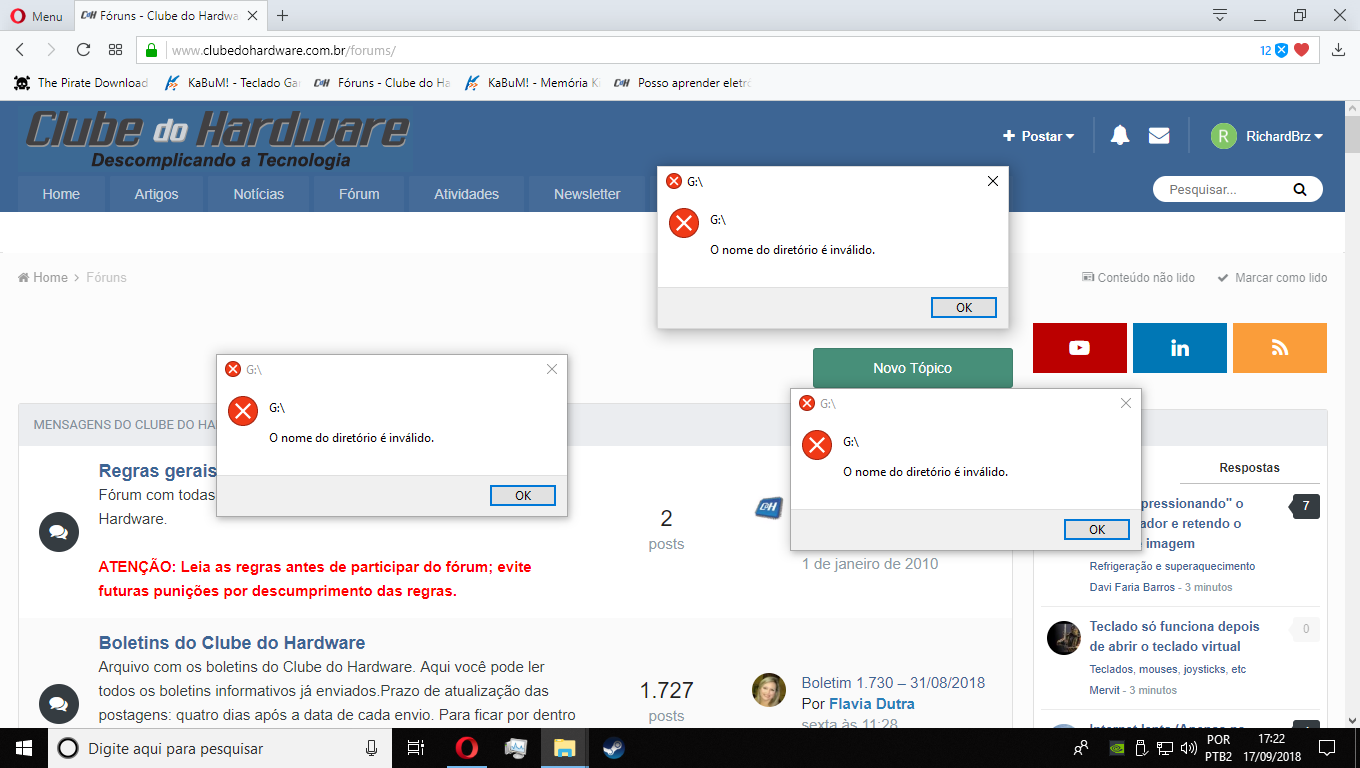1360x768 pixels.
Task: Click Cortana microphone icon
Action: click(x=371, y=748)
